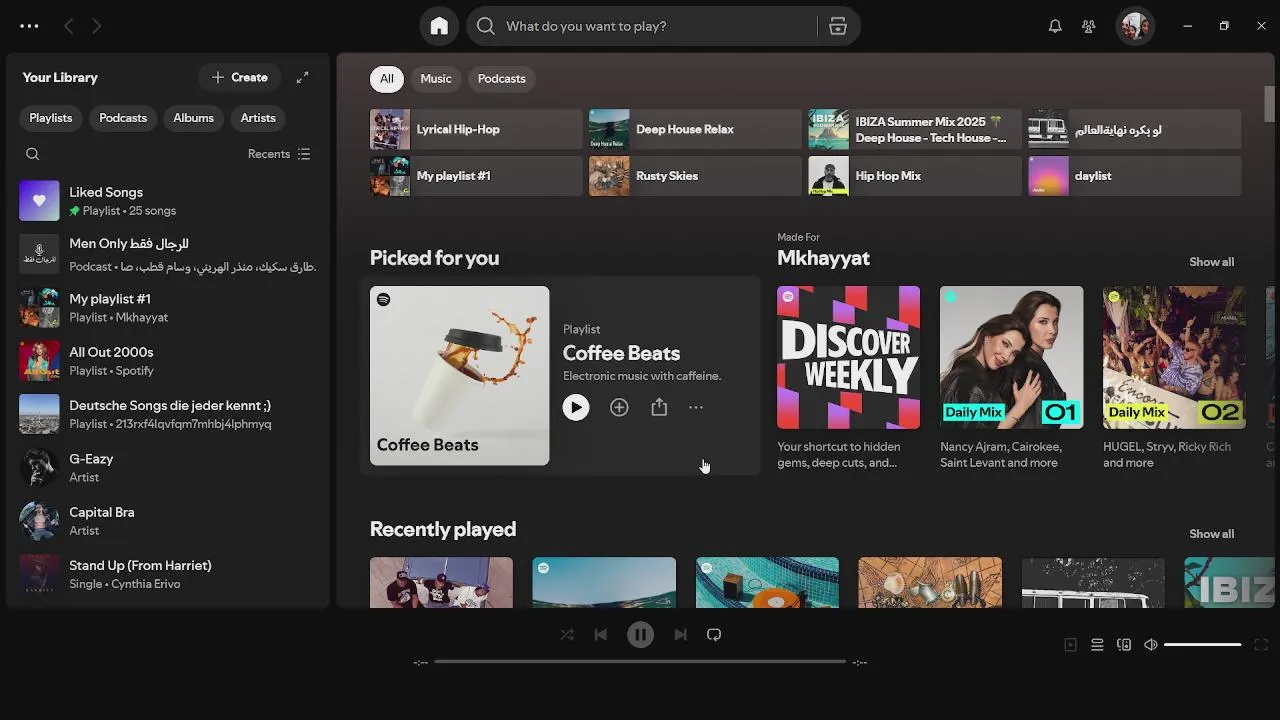Mute the volume speaker icon
Image resolution: width=1280 pixels, height=720 pixels.
click(1151, 645)
